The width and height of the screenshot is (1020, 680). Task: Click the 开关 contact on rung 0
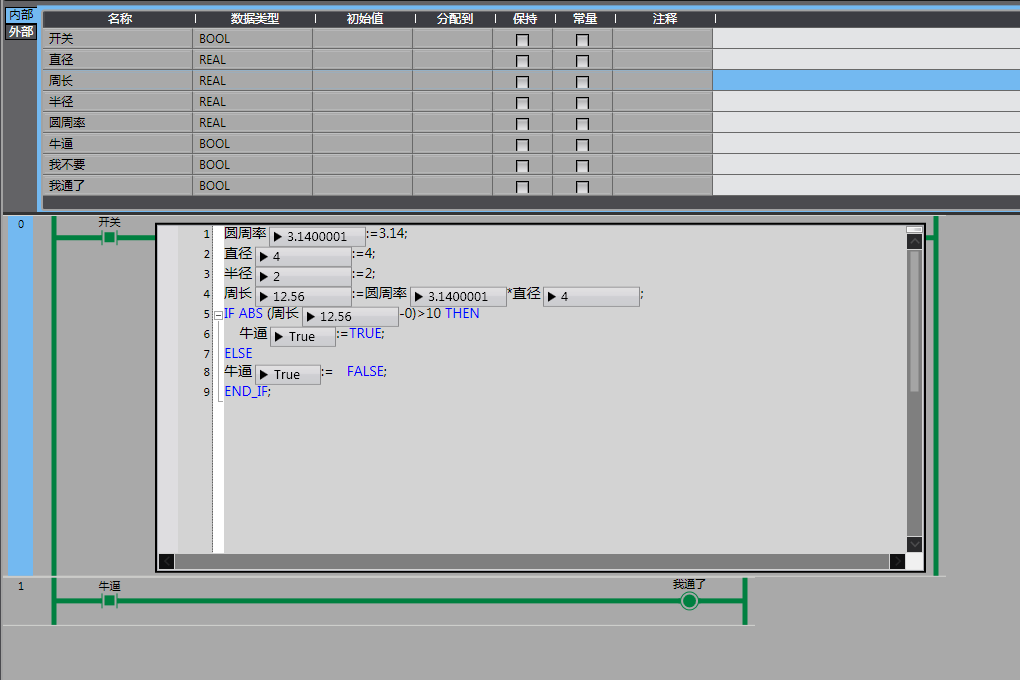click(110, 237)
